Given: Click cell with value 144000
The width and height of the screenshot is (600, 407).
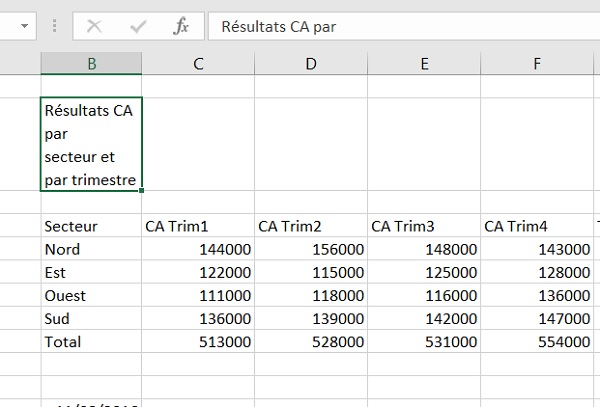Looking at the screenshot, I should [198, 249].
